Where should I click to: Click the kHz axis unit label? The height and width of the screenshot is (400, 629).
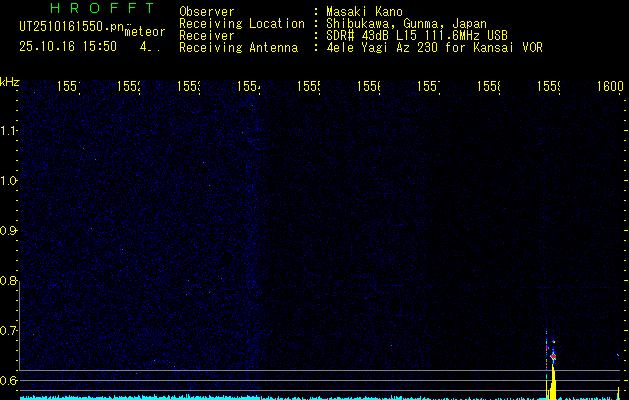[x=9, y=83]
